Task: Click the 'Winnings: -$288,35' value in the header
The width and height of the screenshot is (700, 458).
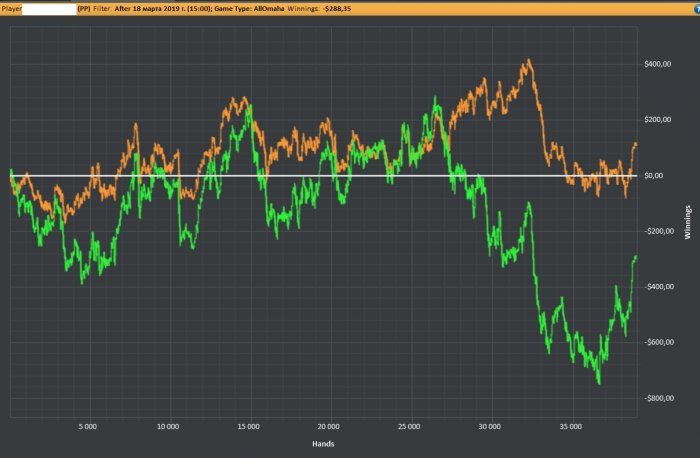Action: click(x=319, y=8)
